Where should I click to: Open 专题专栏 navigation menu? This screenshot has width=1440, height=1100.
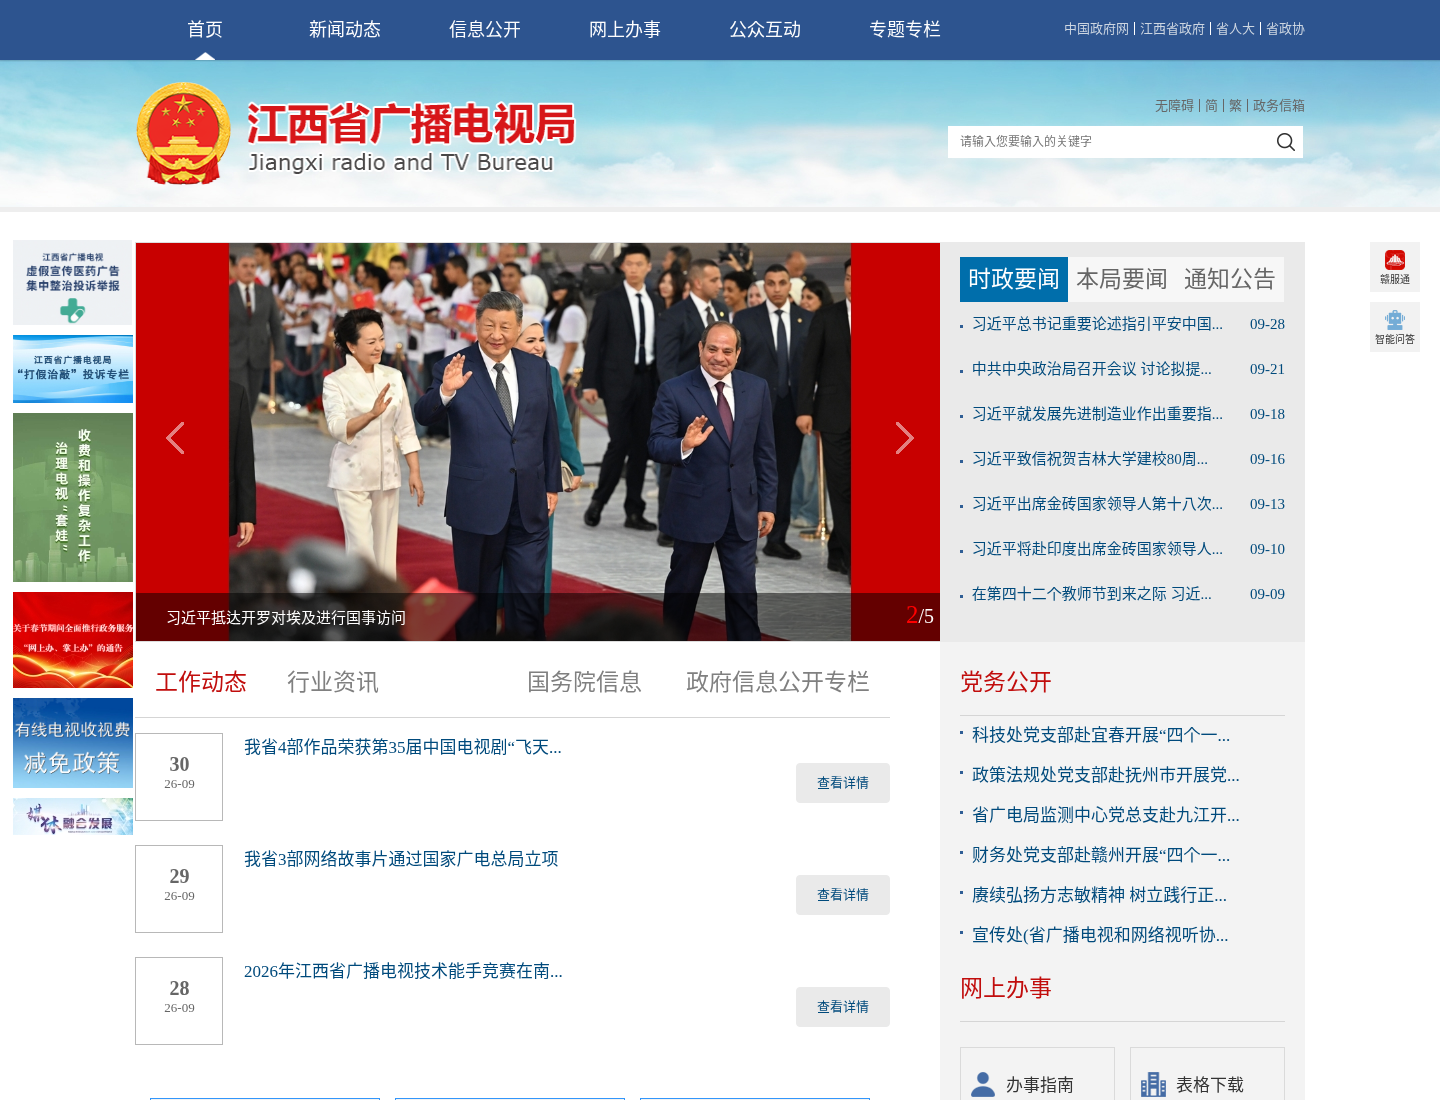coord(905,30)
